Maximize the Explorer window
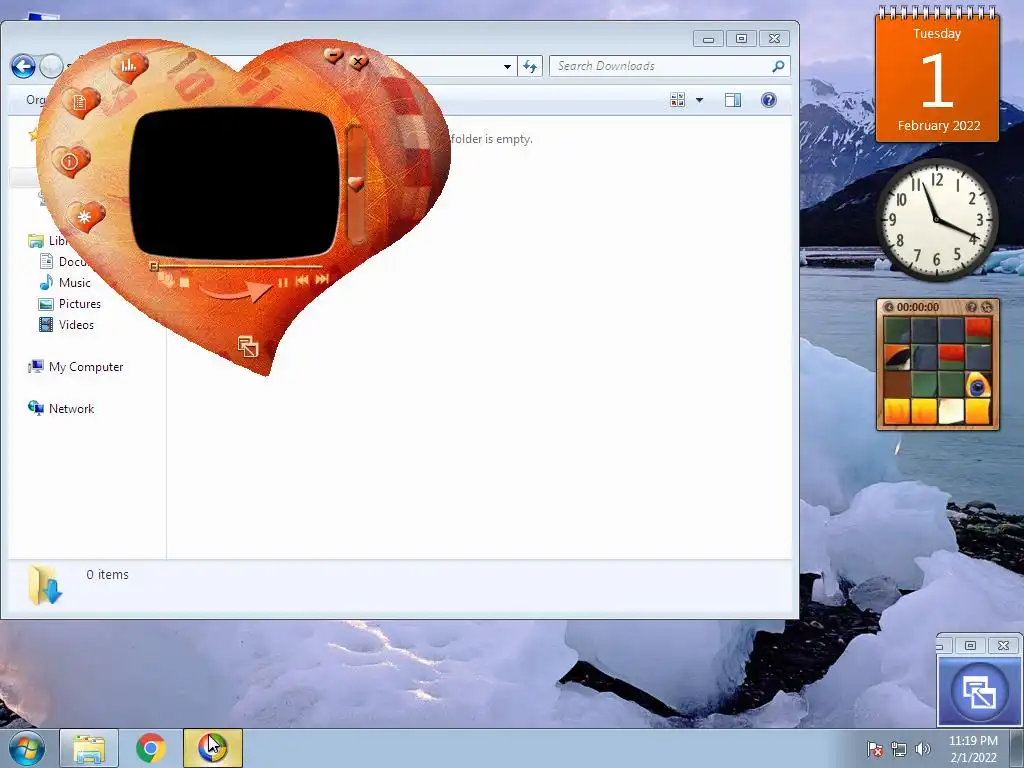Viewport: 1024px width, 768px height. pos(741,39)
